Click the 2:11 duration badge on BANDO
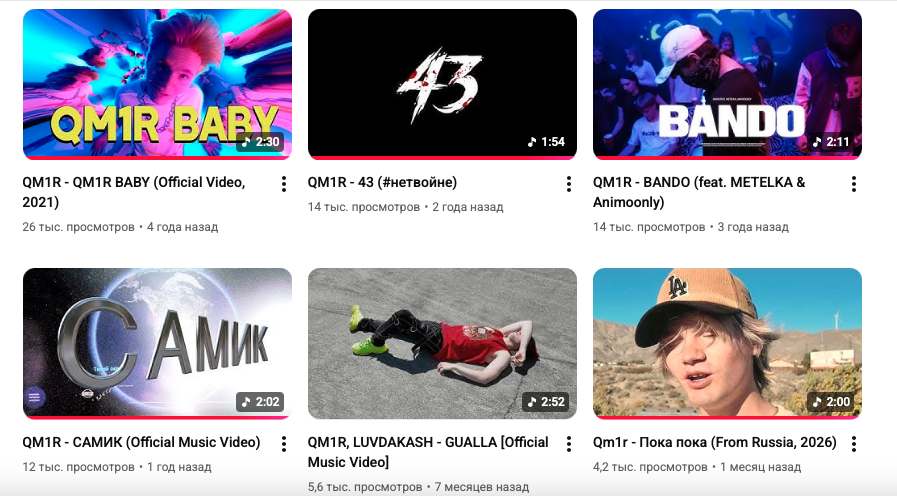Screen dimensions: 897x496 coord(831,141)
